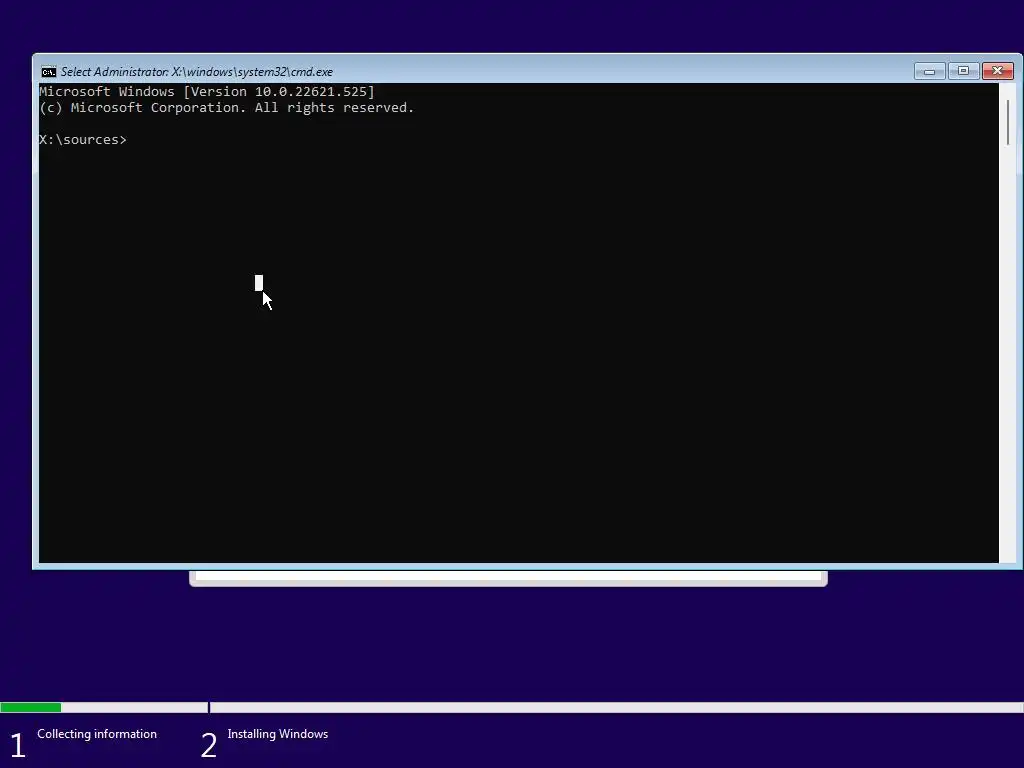Click the Installing Windows step label
This screenshot has width=1024, height=768.
(x=278, y=734)
